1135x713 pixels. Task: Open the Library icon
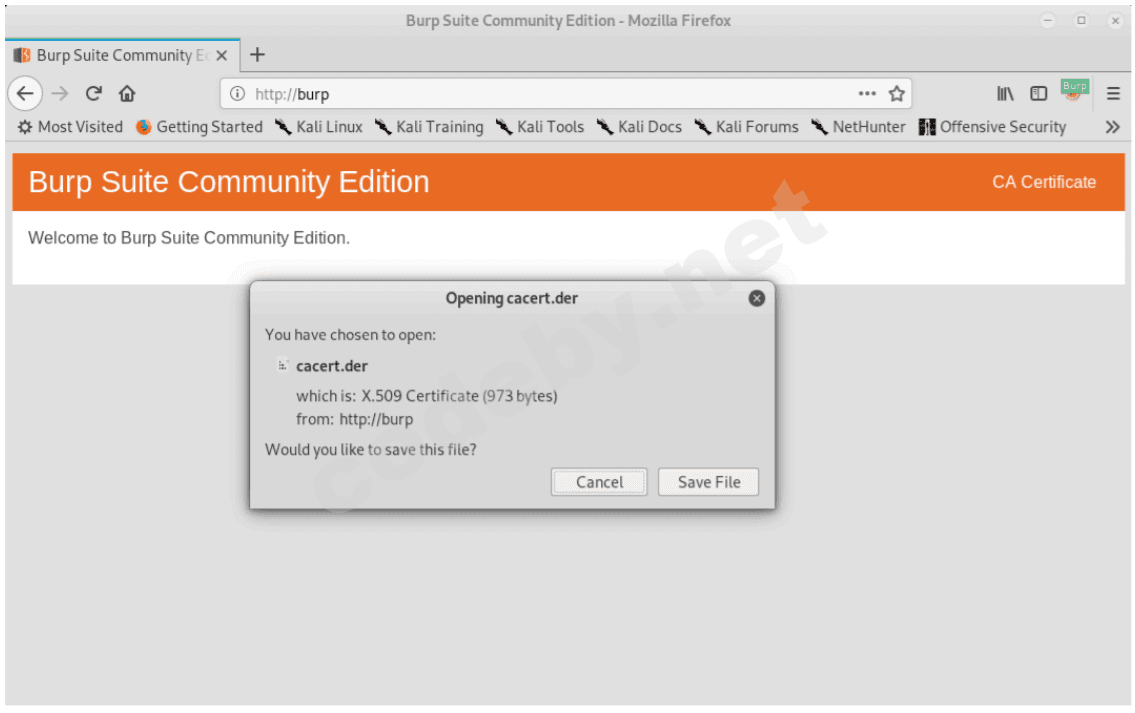[1005, 93]
